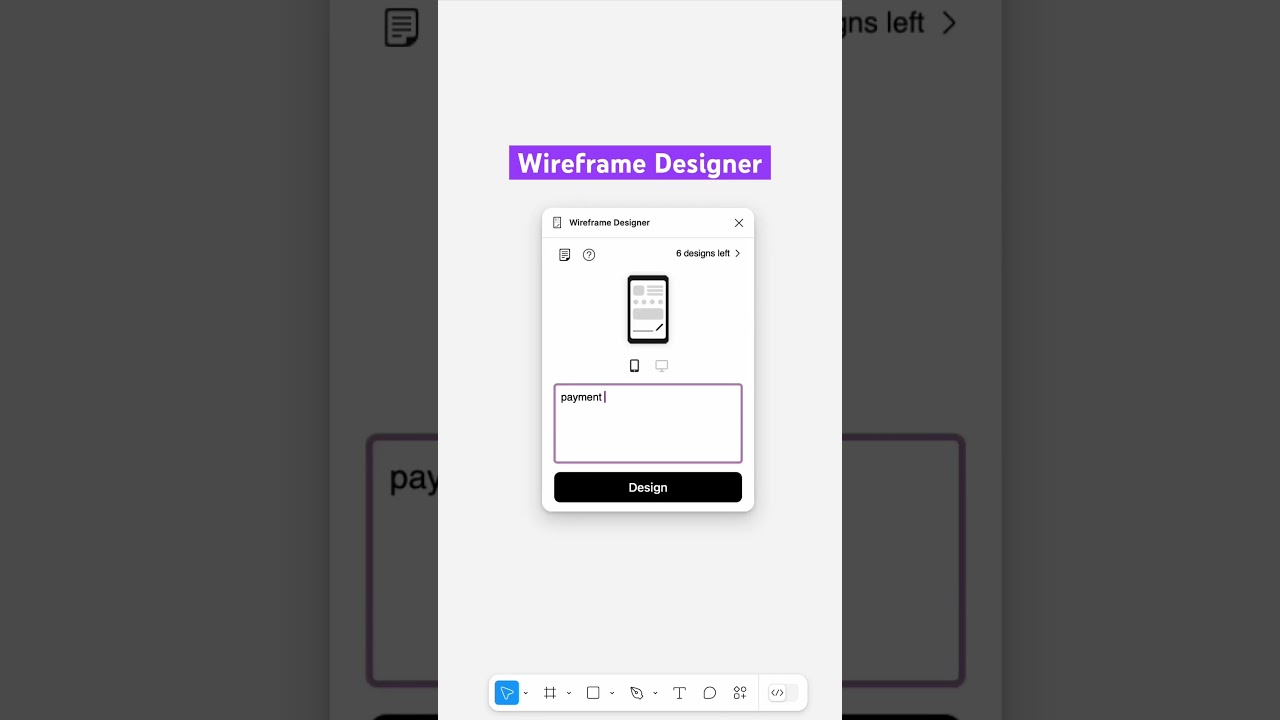Open the '6 designs left' link
Screen dimensions: 1280x720
pos(707,254)
